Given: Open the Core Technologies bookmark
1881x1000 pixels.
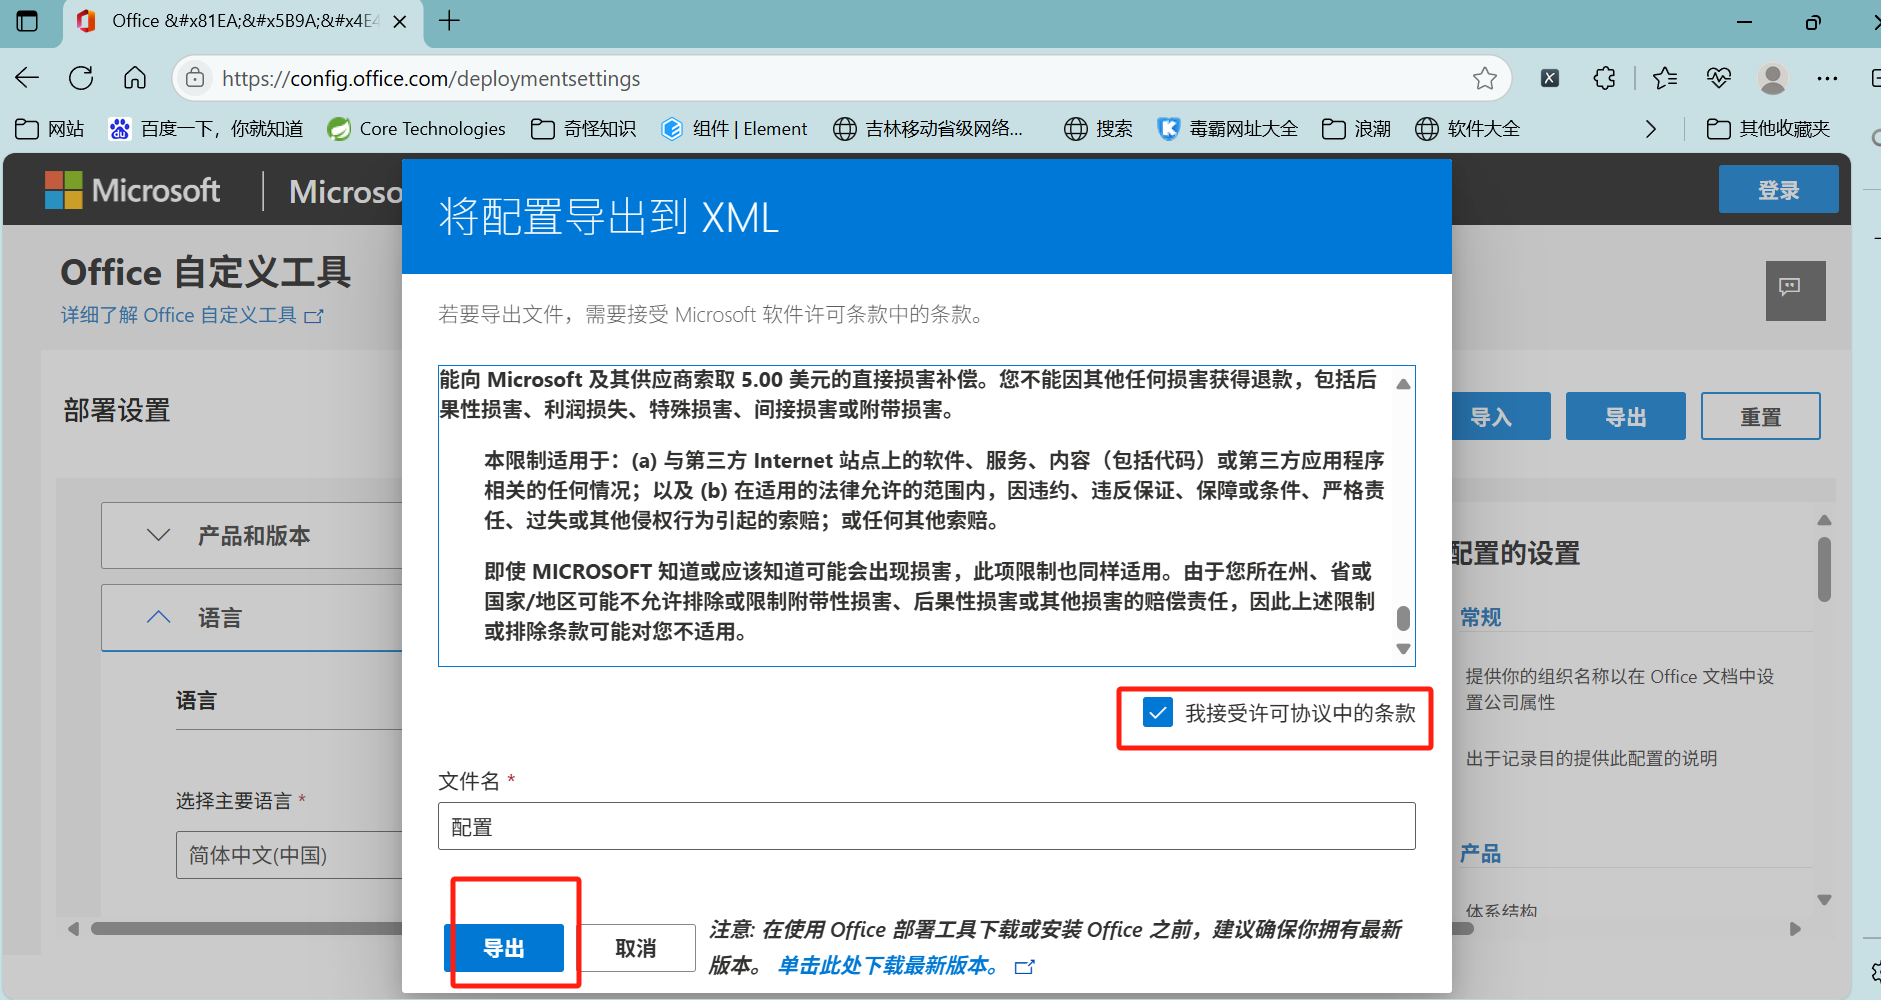Looking at the screenshot, I should point(417,129).
